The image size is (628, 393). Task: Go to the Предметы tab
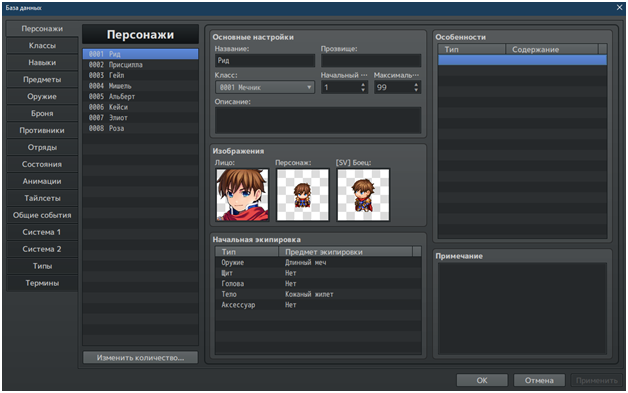[42, 79]
